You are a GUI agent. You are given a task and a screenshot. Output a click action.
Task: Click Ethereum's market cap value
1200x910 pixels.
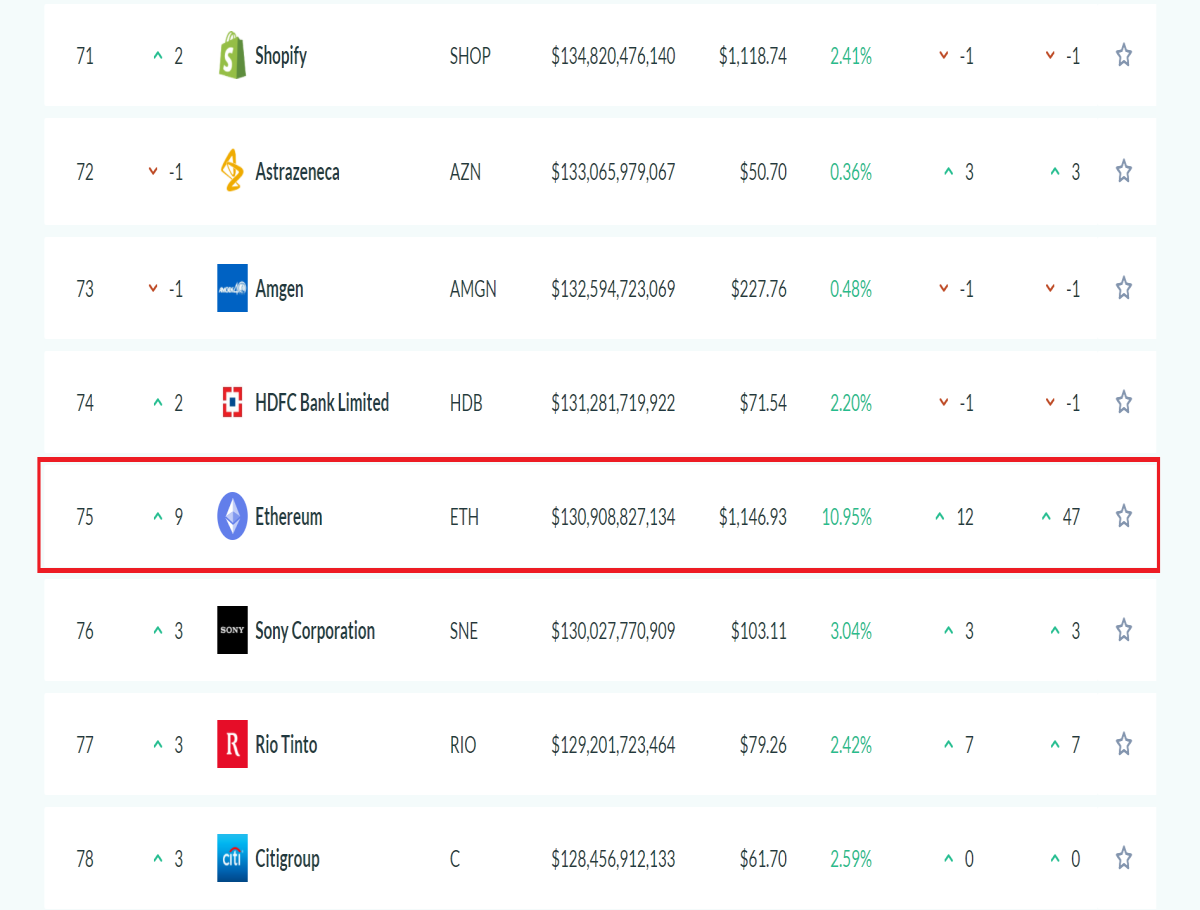[613, 518]
